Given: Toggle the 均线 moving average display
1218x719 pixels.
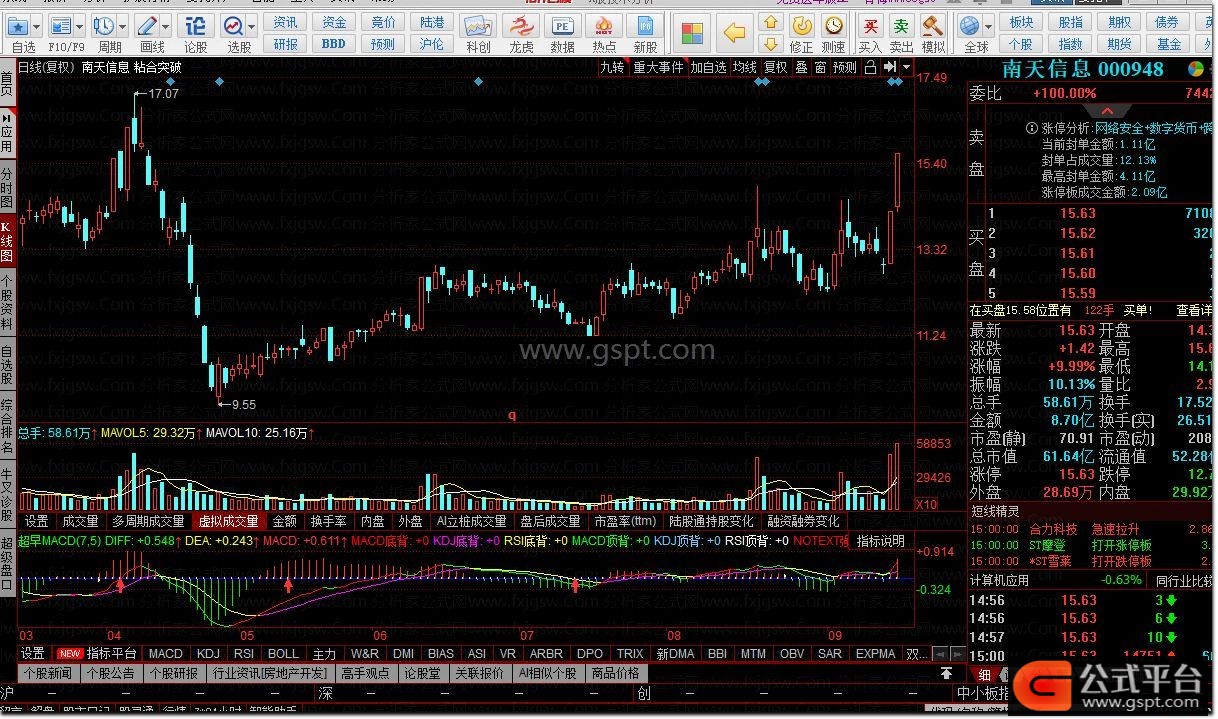Looking at the screenshot, I should coord(745,67).
